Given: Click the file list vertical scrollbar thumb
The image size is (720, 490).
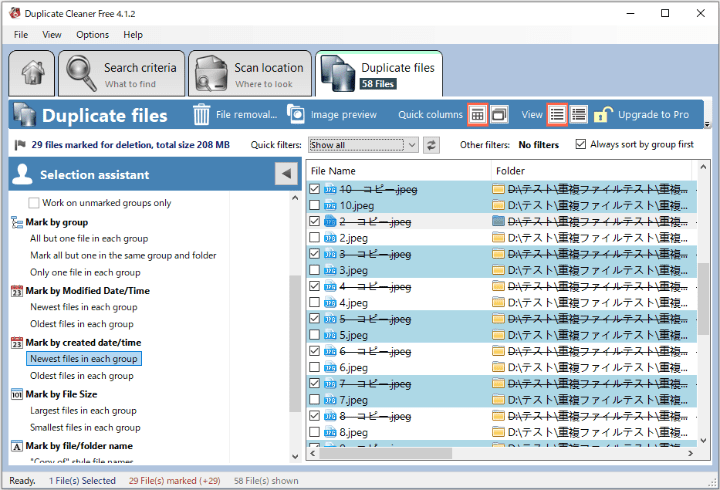Looking at the screenshot, I should [x=703, y=299].
